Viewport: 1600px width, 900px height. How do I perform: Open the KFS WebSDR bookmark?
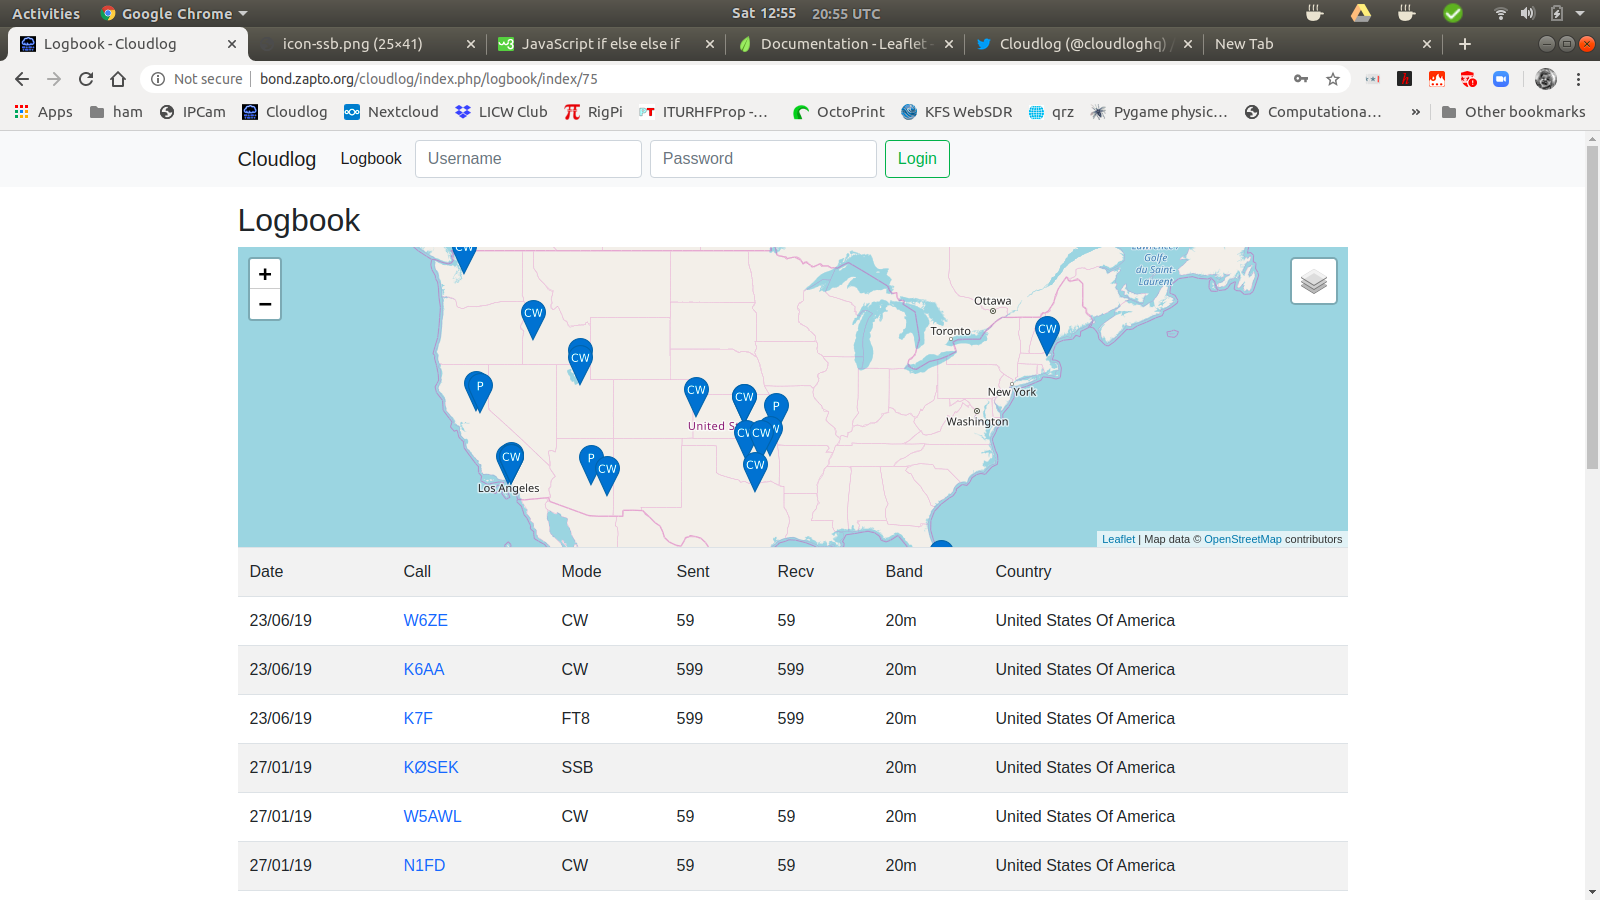[x=957, y=112]
